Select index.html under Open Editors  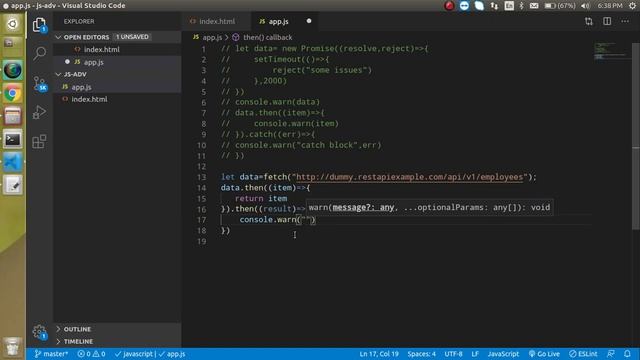click(102, 49)
